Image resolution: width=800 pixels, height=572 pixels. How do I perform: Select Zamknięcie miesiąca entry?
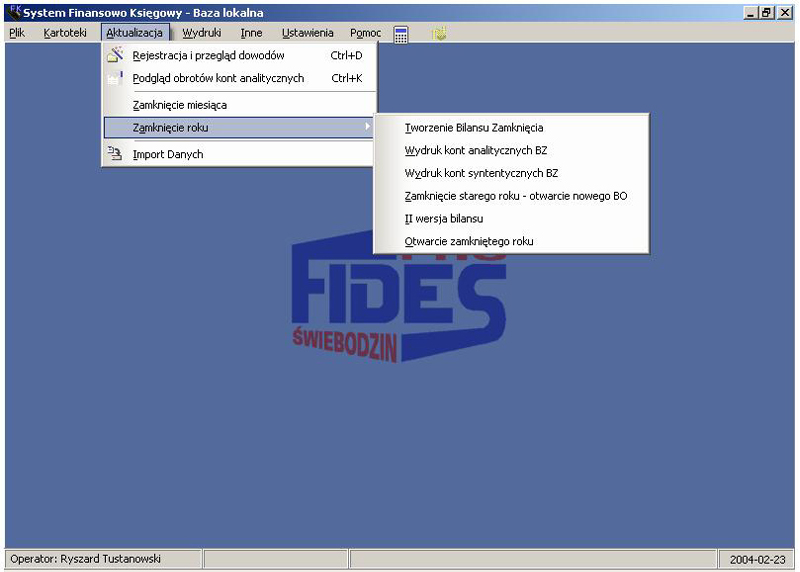click(x=239, y=105)
